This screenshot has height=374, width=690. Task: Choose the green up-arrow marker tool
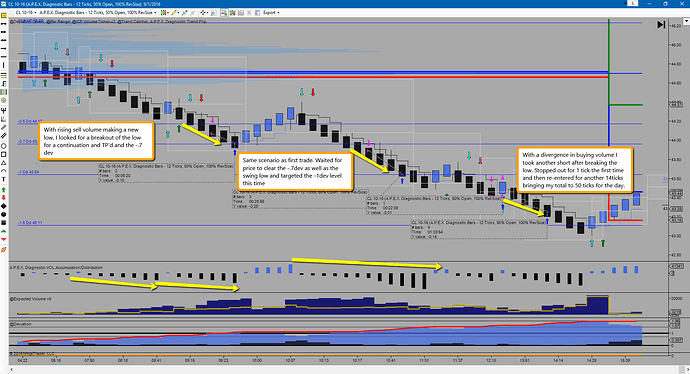click(4, 189)
